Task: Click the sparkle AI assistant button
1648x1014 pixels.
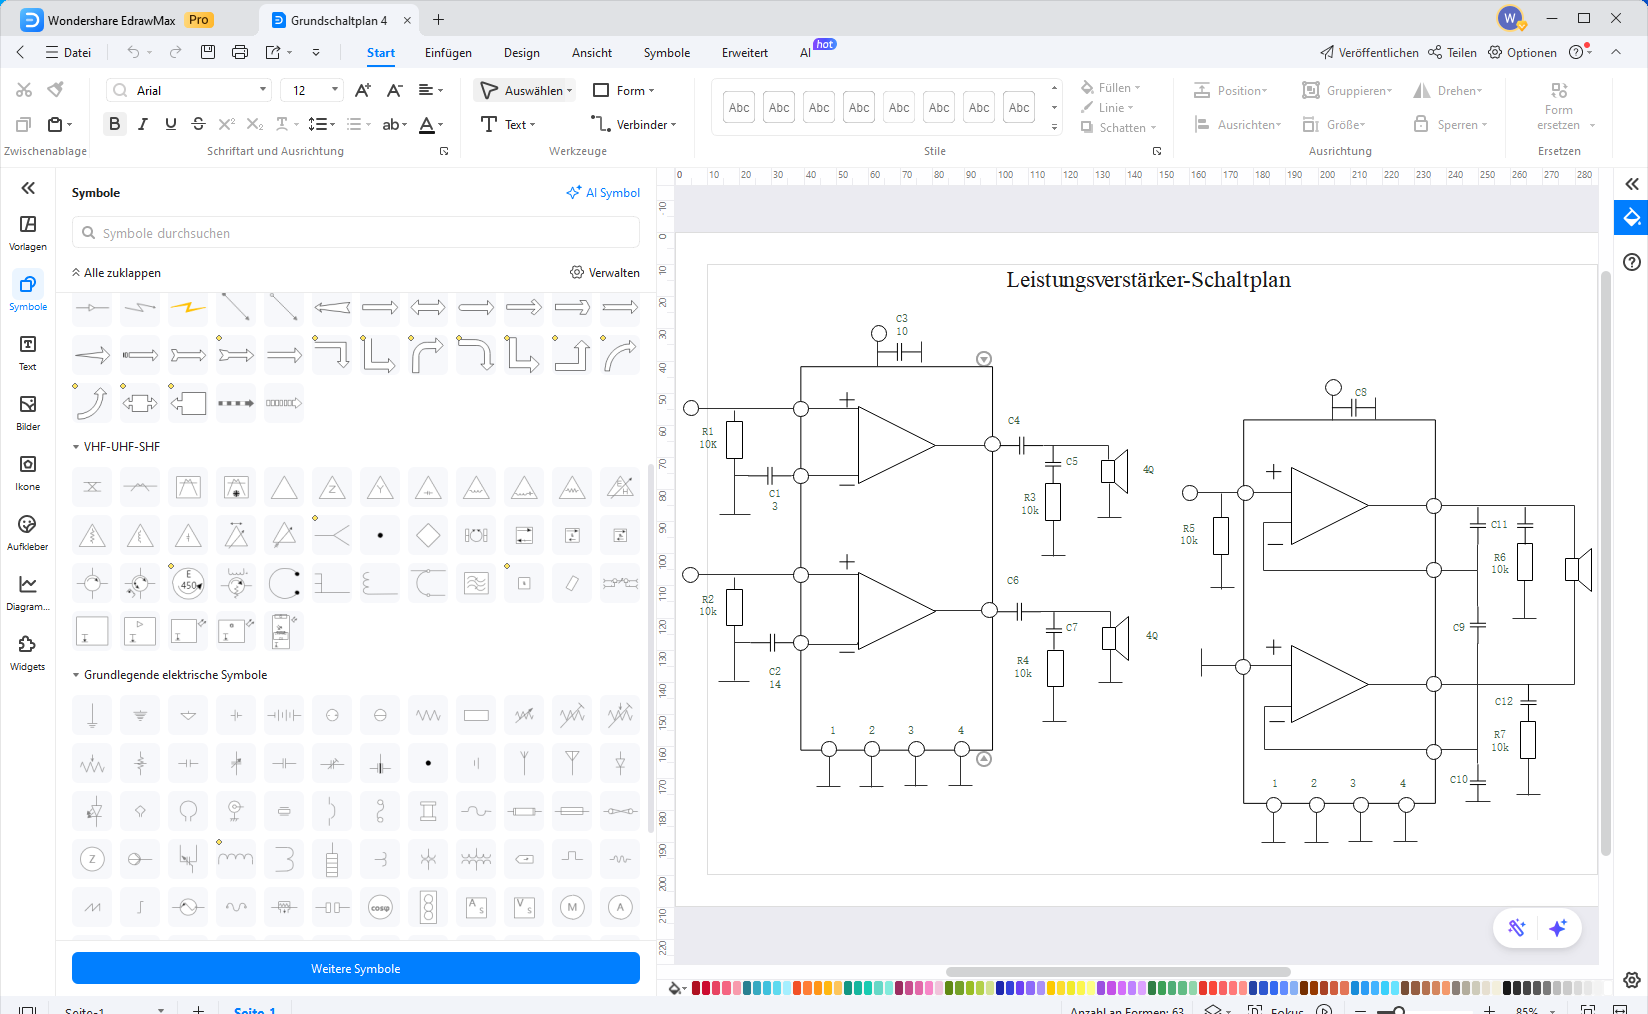Action: [1558, 928]
